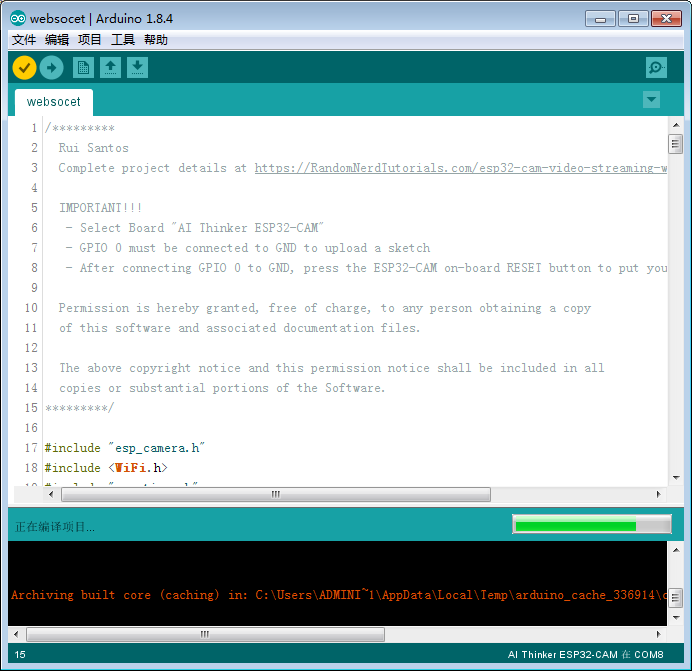Click the Upload sketch arrow button

click(52, 68)
